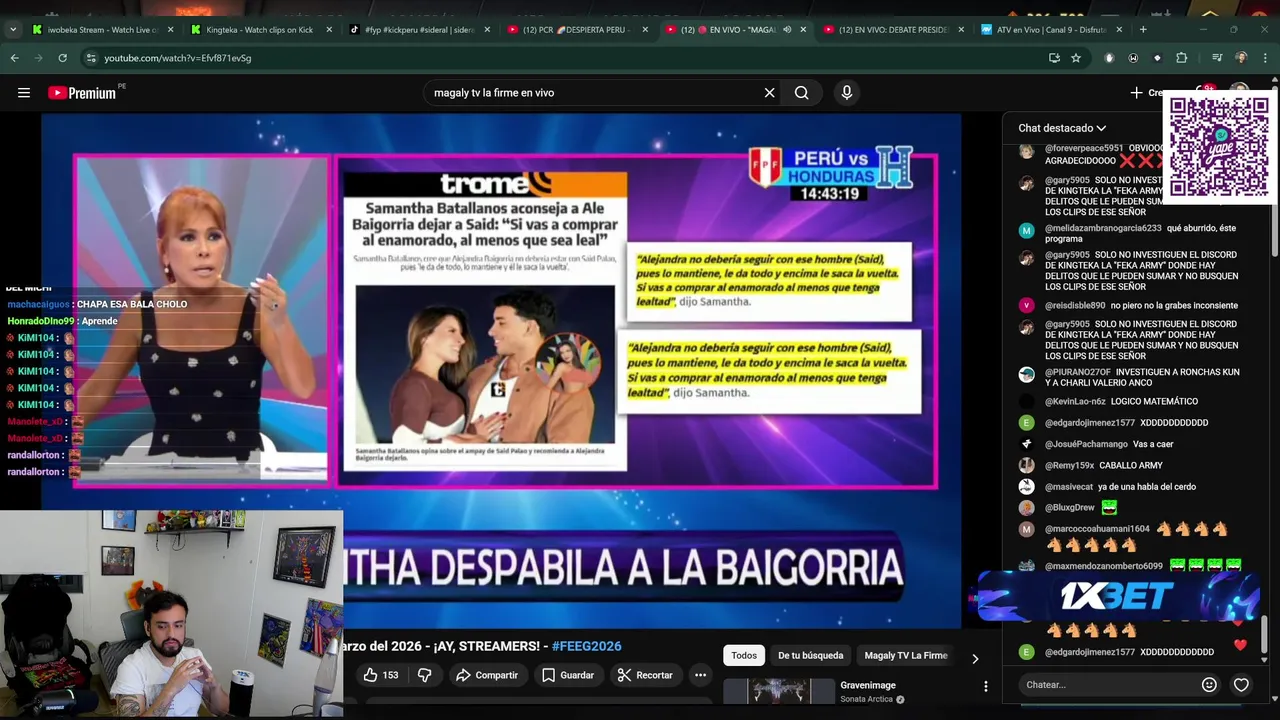The image size is (1280, 720).
Task: Select the De tu búsqueda chip
Action: pyautogui.click(x=811, y=656)
